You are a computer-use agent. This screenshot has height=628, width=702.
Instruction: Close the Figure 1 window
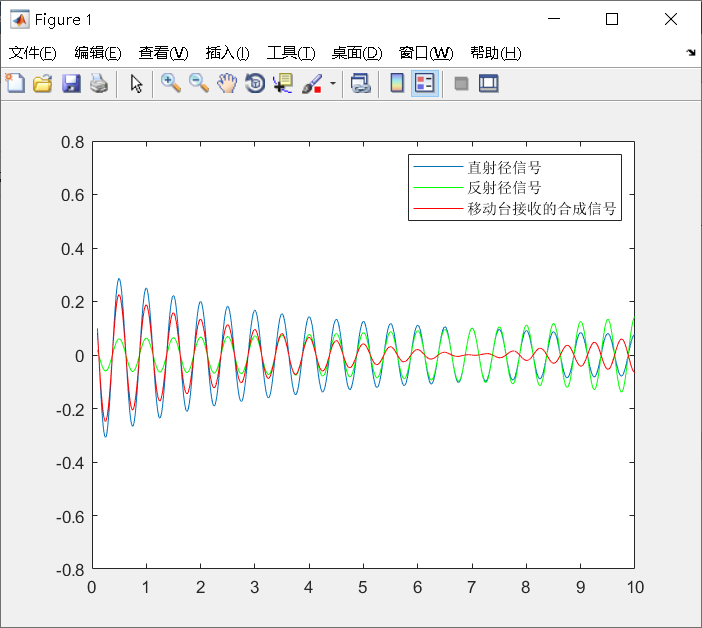(x=671, y=19)
